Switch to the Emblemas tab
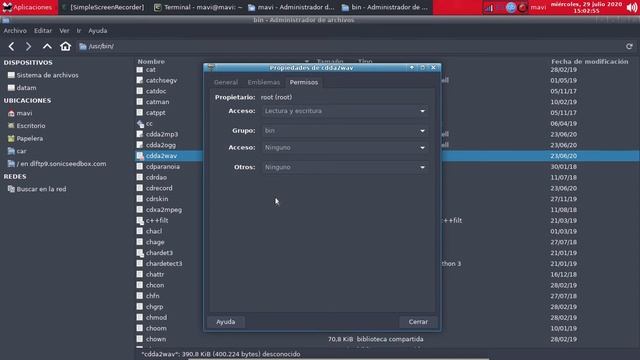 (x=264, y=82)
